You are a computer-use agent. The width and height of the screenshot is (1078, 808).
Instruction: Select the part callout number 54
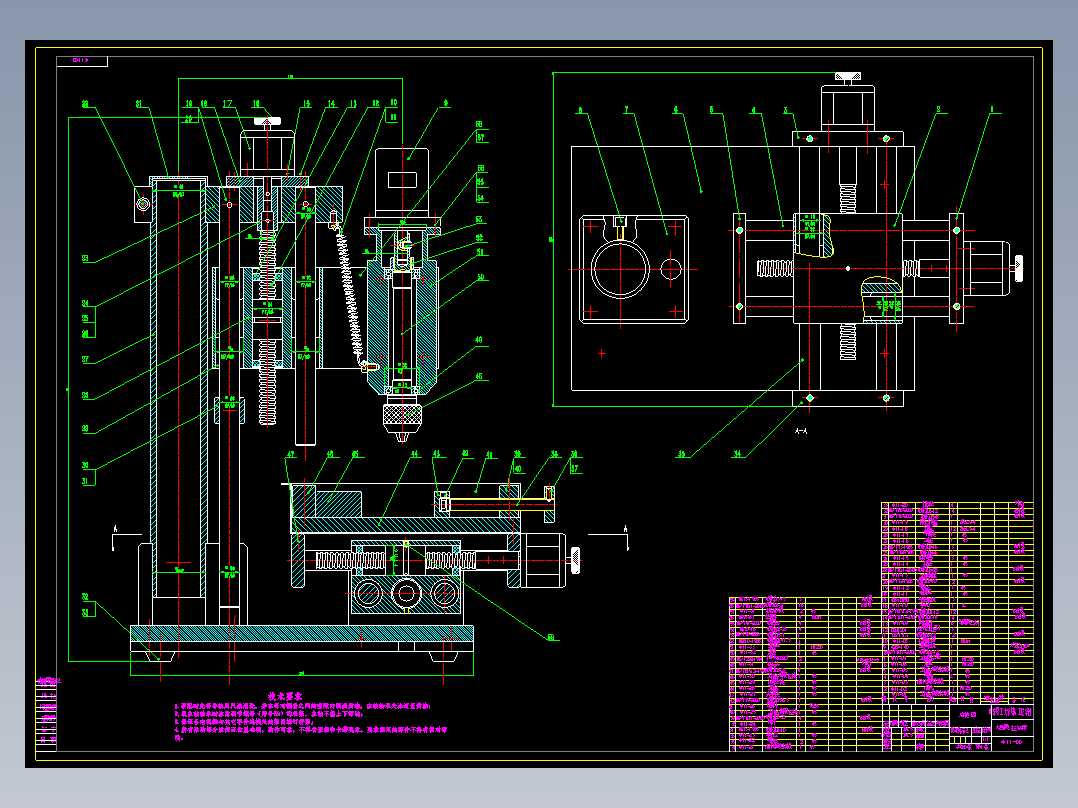(480, 198)
